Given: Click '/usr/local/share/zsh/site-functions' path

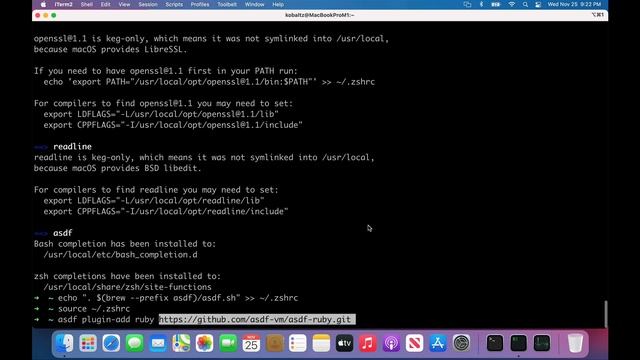Looking at the screenshot, I should [127, 287].
